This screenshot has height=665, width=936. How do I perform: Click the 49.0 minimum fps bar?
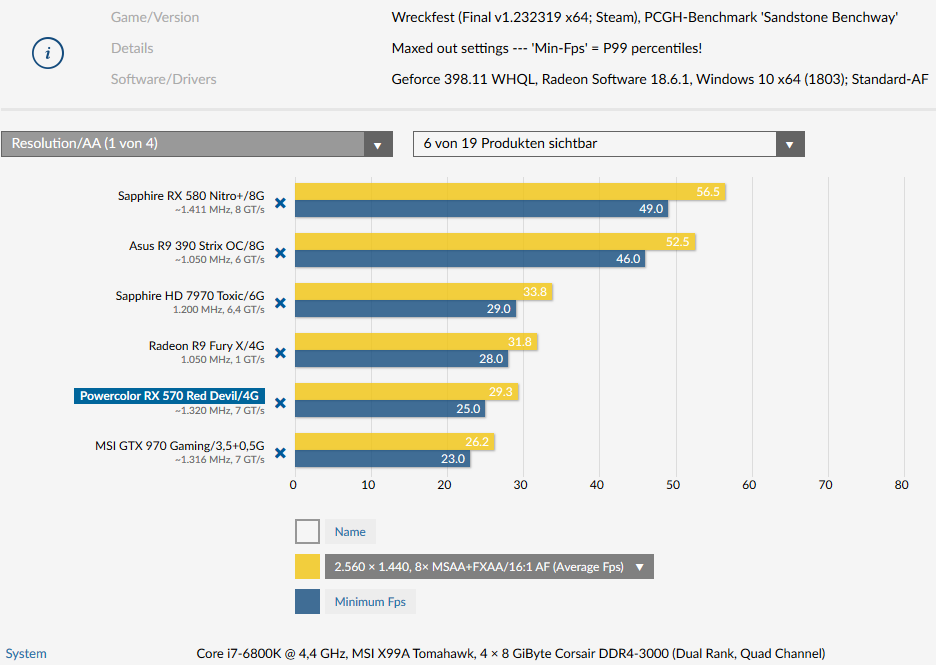481,208
